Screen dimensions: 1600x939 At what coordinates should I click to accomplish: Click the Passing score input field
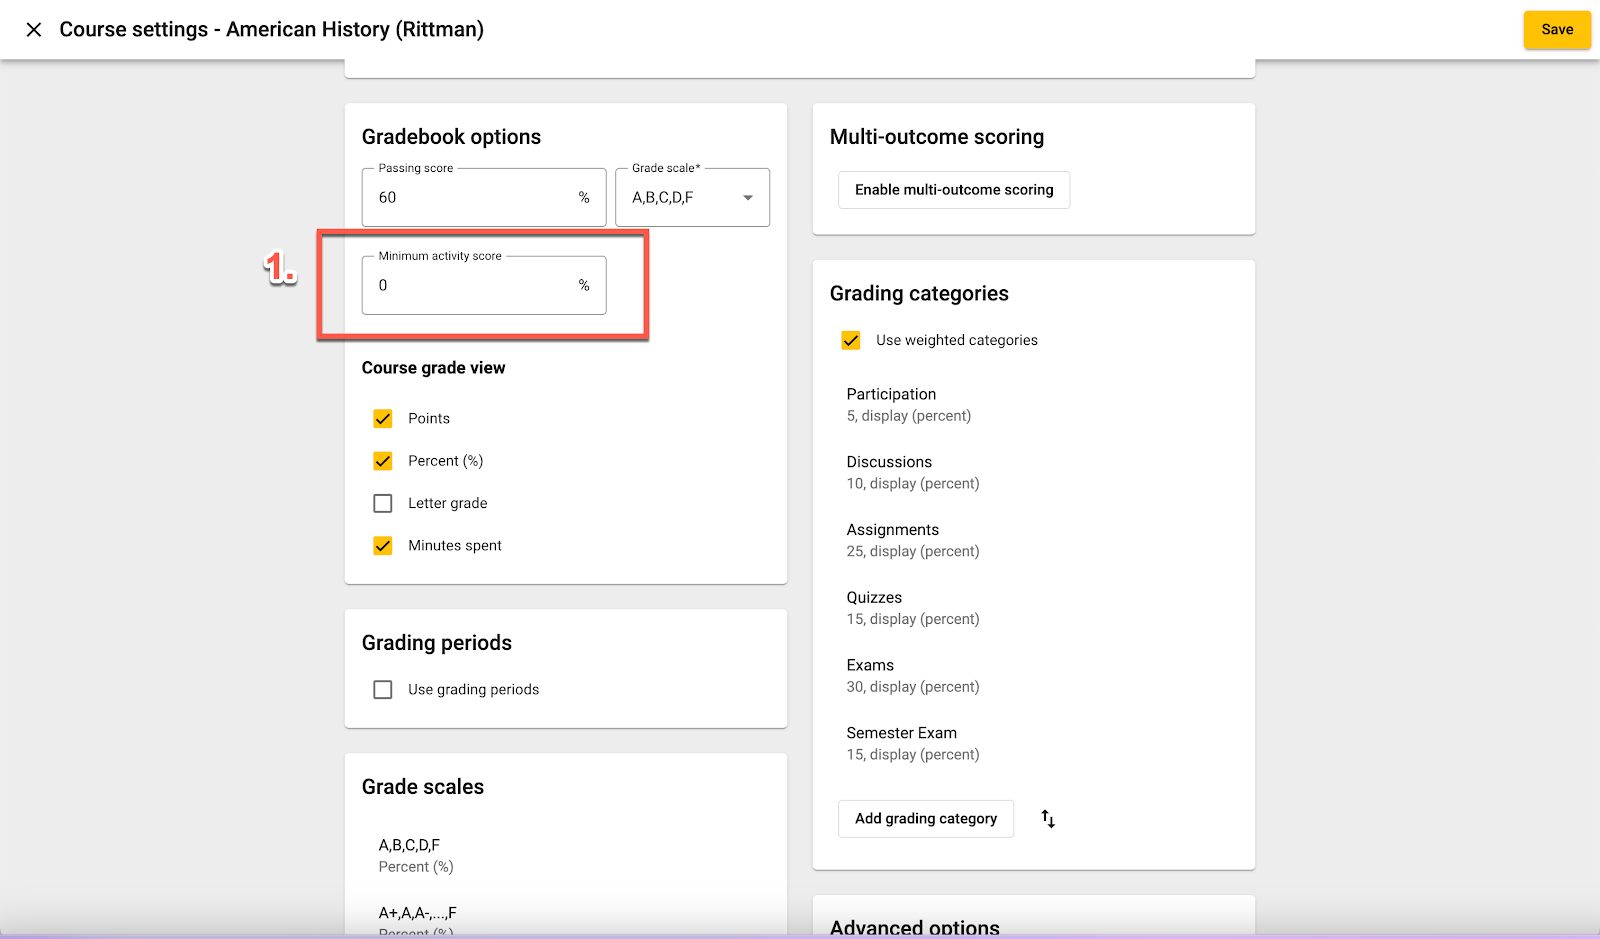pos(470,198)
